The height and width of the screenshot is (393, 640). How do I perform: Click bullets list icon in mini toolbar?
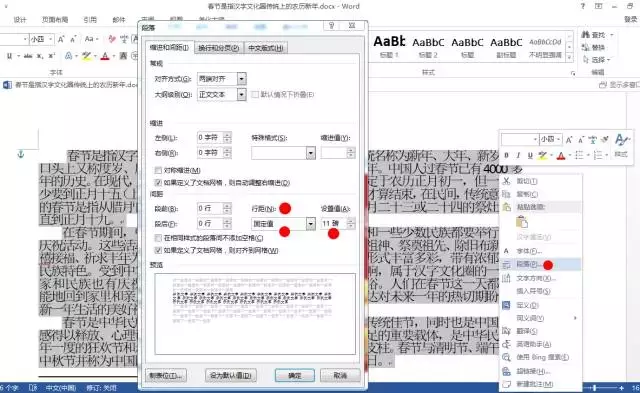click(x=579, y=155)
